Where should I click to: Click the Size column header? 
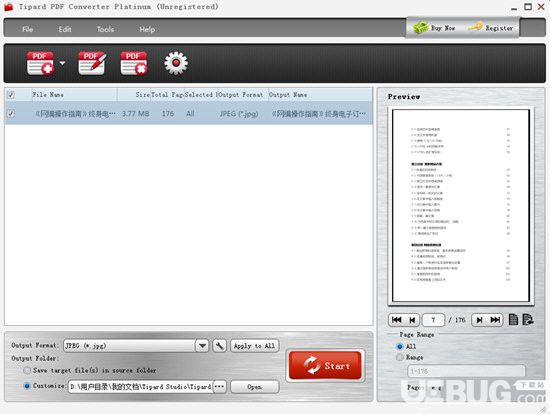(x=134, y=95)
